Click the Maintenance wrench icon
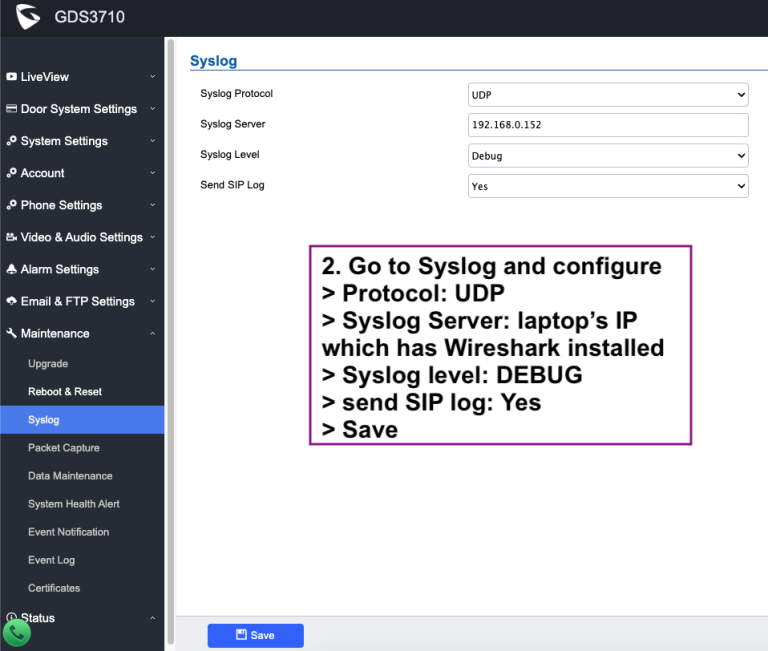 click(11, 333)
